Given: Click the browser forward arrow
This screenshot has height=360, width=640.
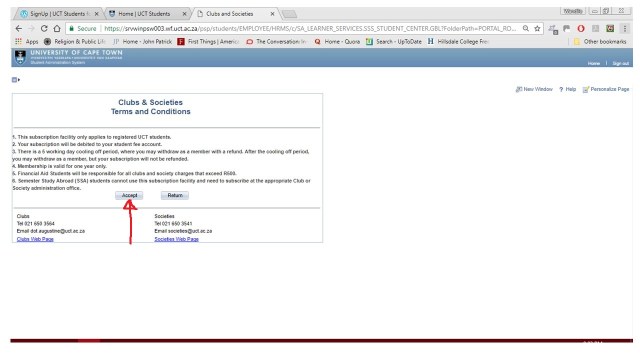Looking at the screenshot, I should click(x=31, y=29).
